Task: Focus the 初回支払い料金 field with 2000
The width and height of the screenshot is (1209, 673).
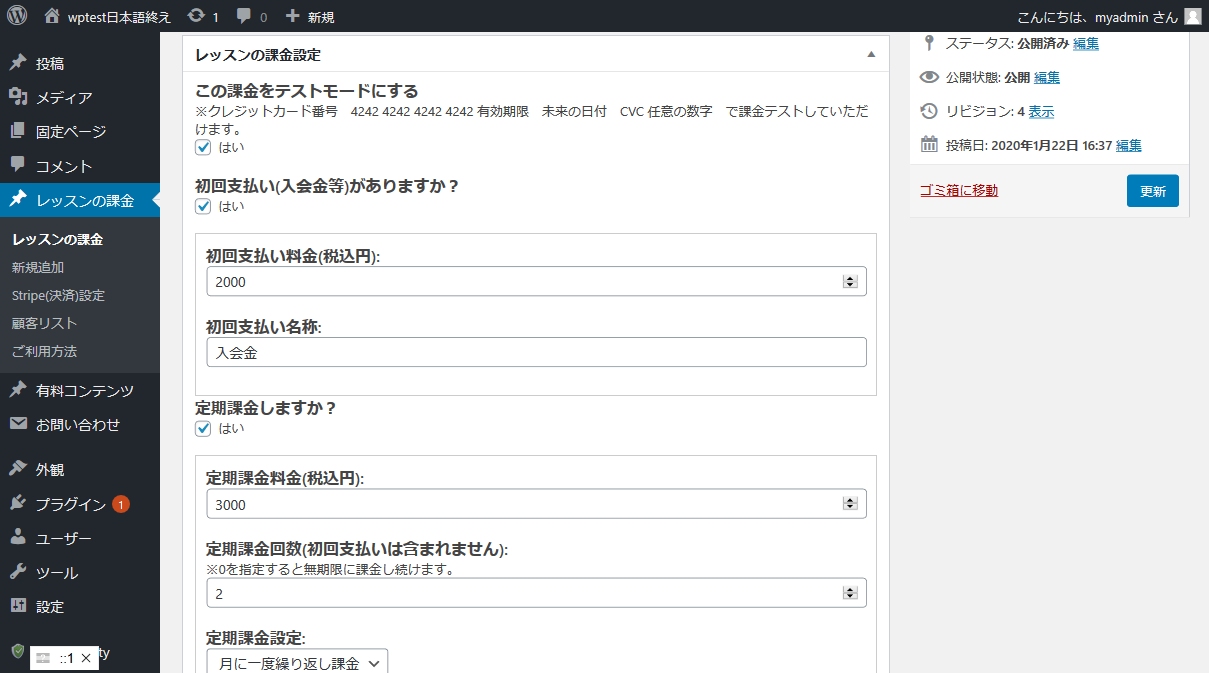Action: click(x=536, y=282)
